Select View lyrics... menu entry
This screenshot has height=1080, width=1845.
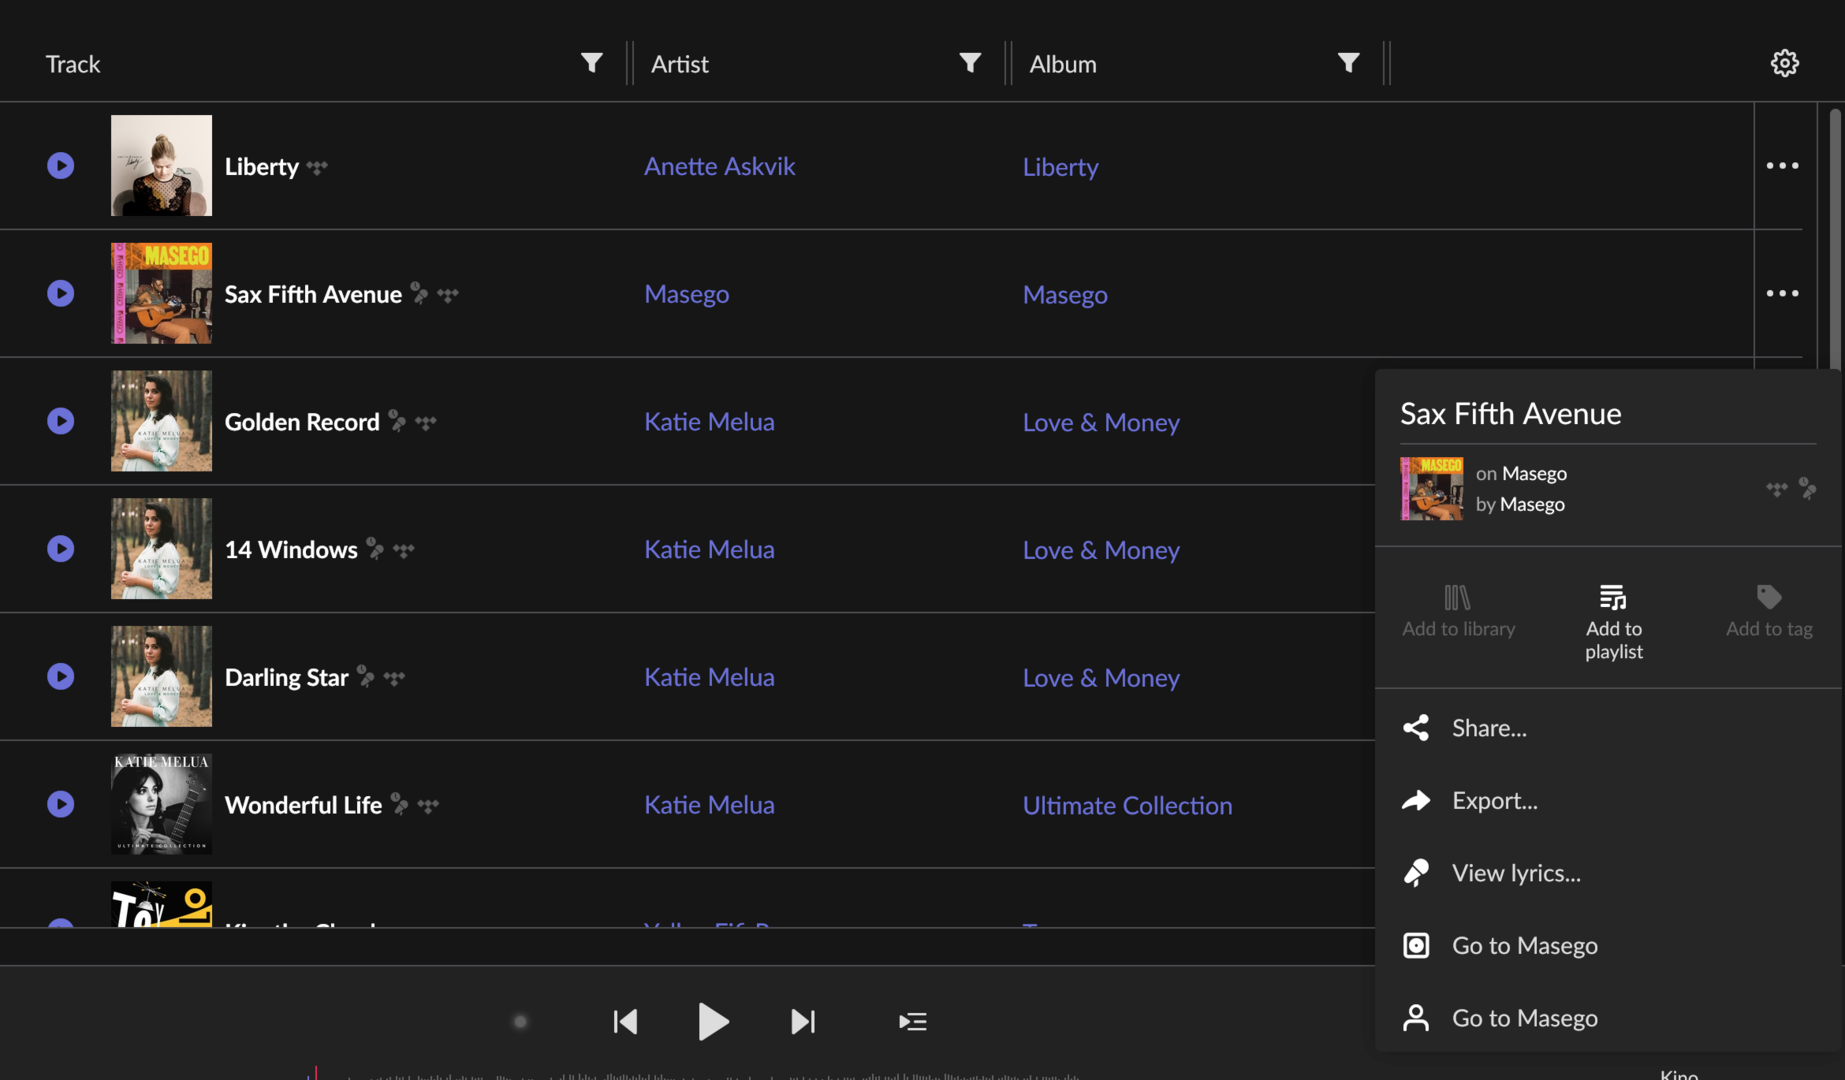point(1515,873)
